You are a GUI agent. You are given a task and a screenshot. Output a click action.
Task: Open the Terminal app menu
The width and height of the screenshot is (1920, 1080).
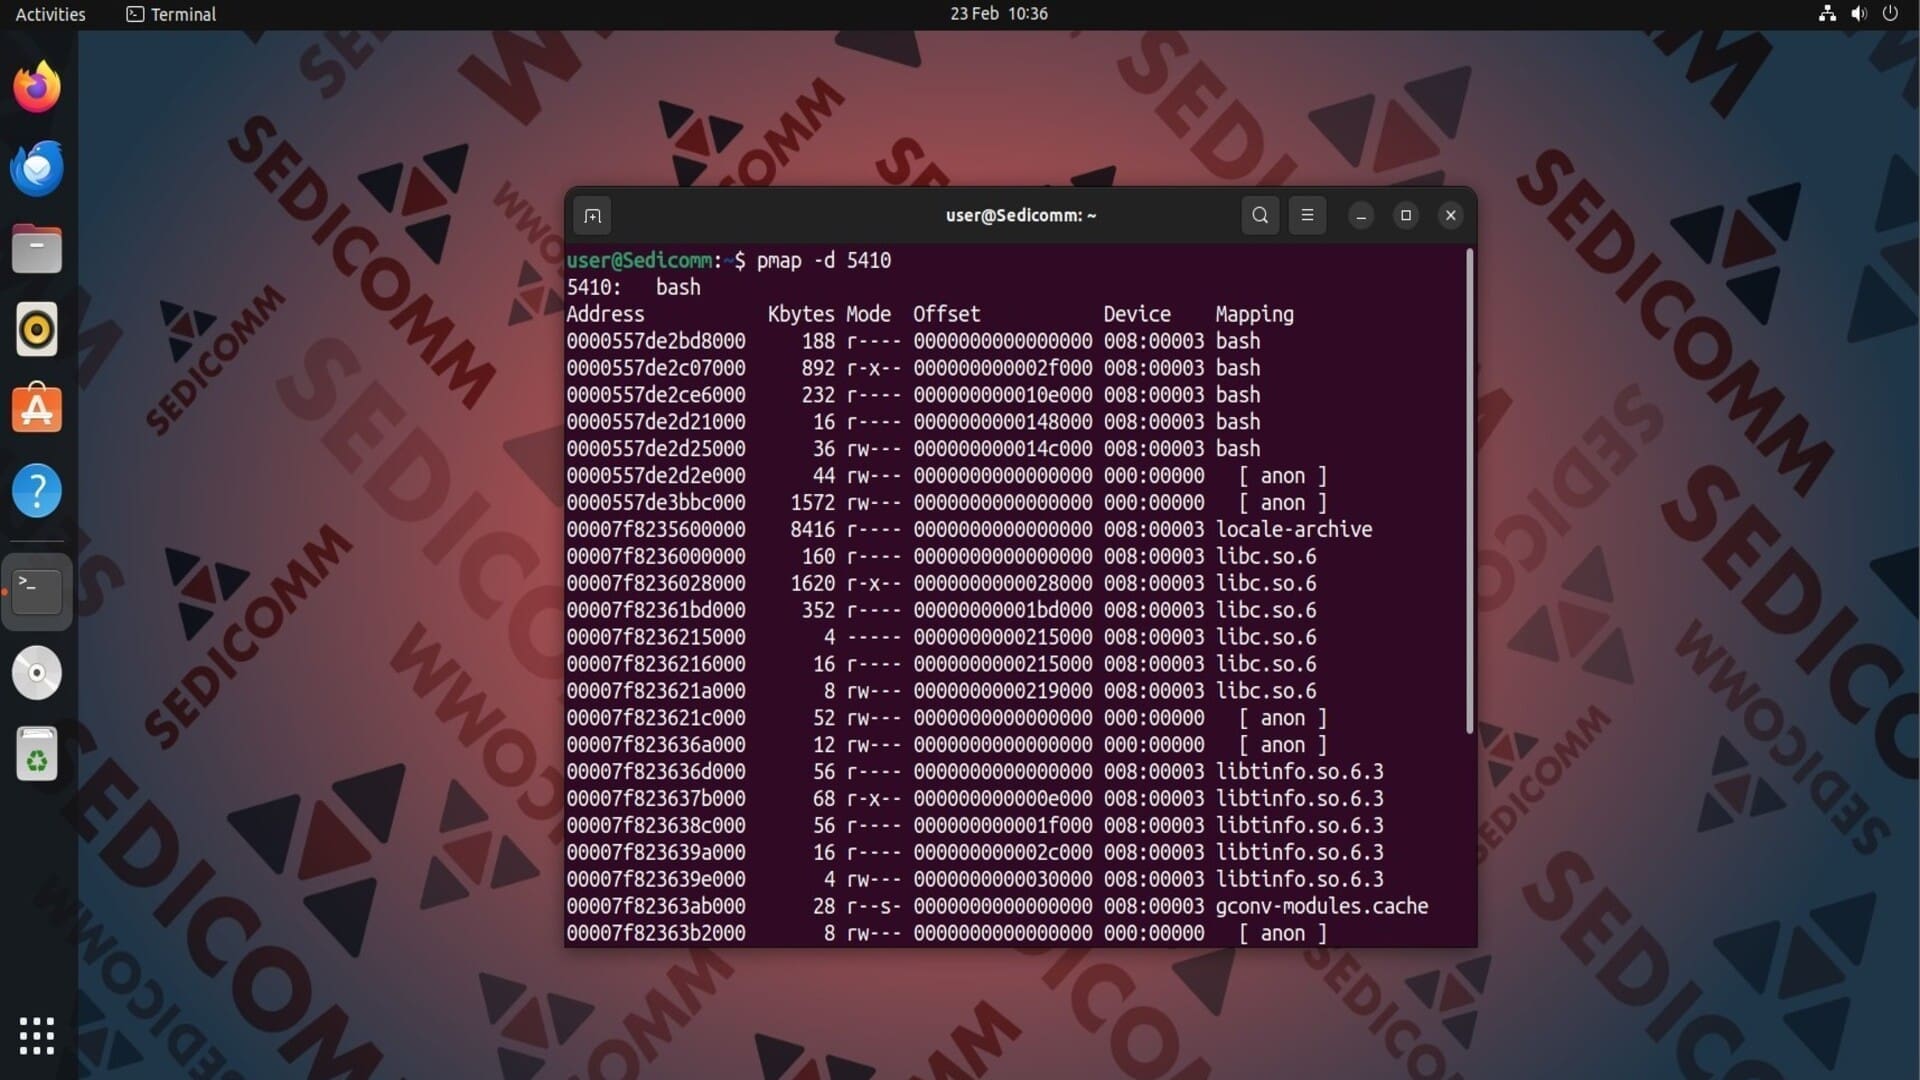tap(171, 14)
